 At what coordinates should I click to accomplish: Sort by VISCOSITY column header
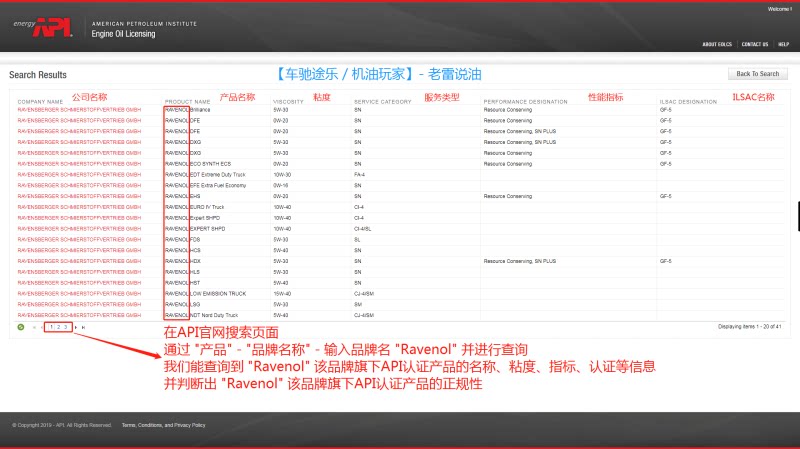pyautogui.click(x=288, y=102)
